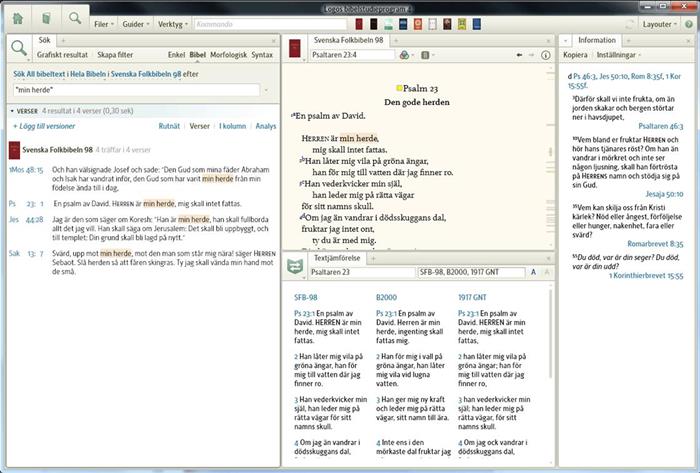The width and height of the screenshot is (700, 473).
Task: Click Skapa filter button
Action: pos(115,55)
